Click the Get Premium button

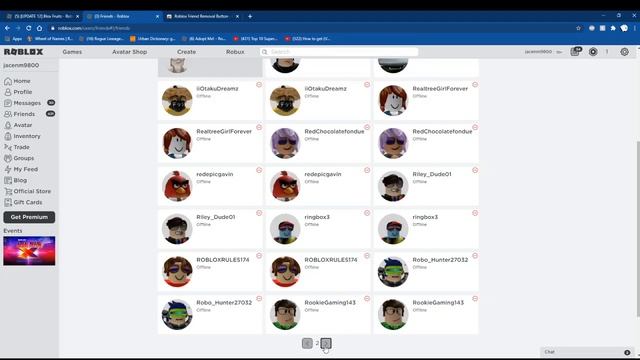click(x=29, y=217)
